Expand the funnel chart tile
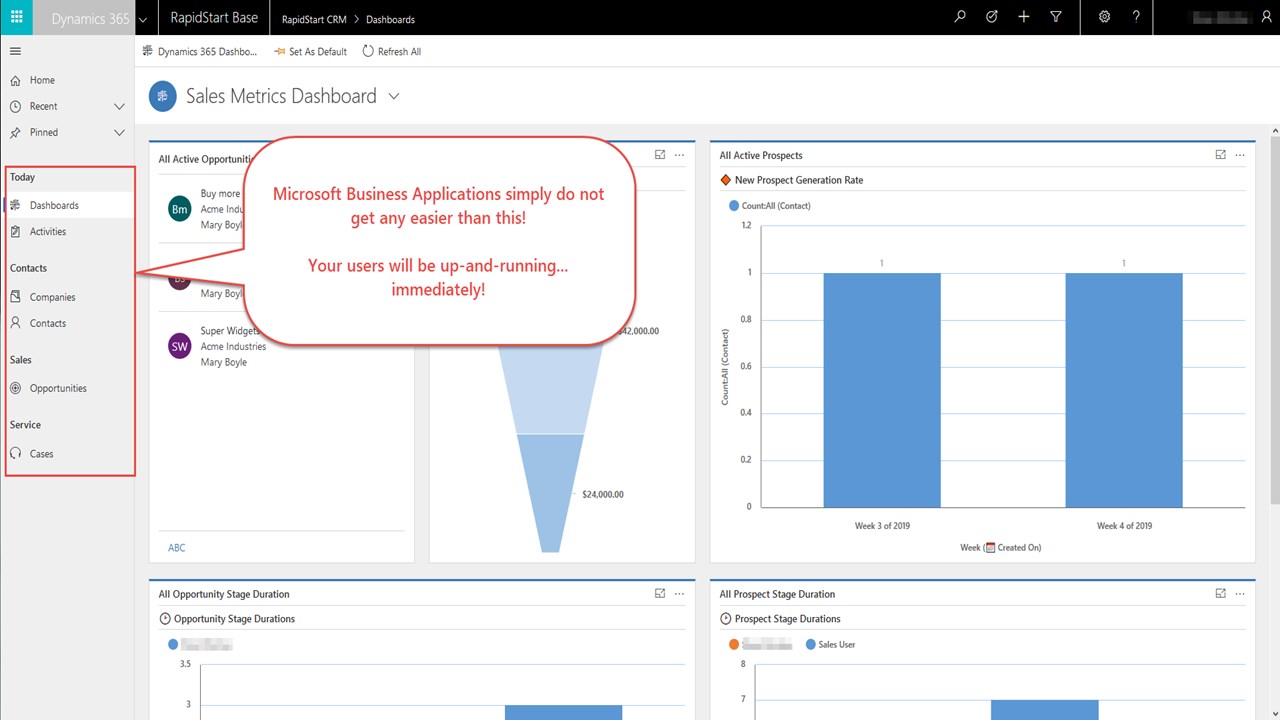 pos(660,155)
